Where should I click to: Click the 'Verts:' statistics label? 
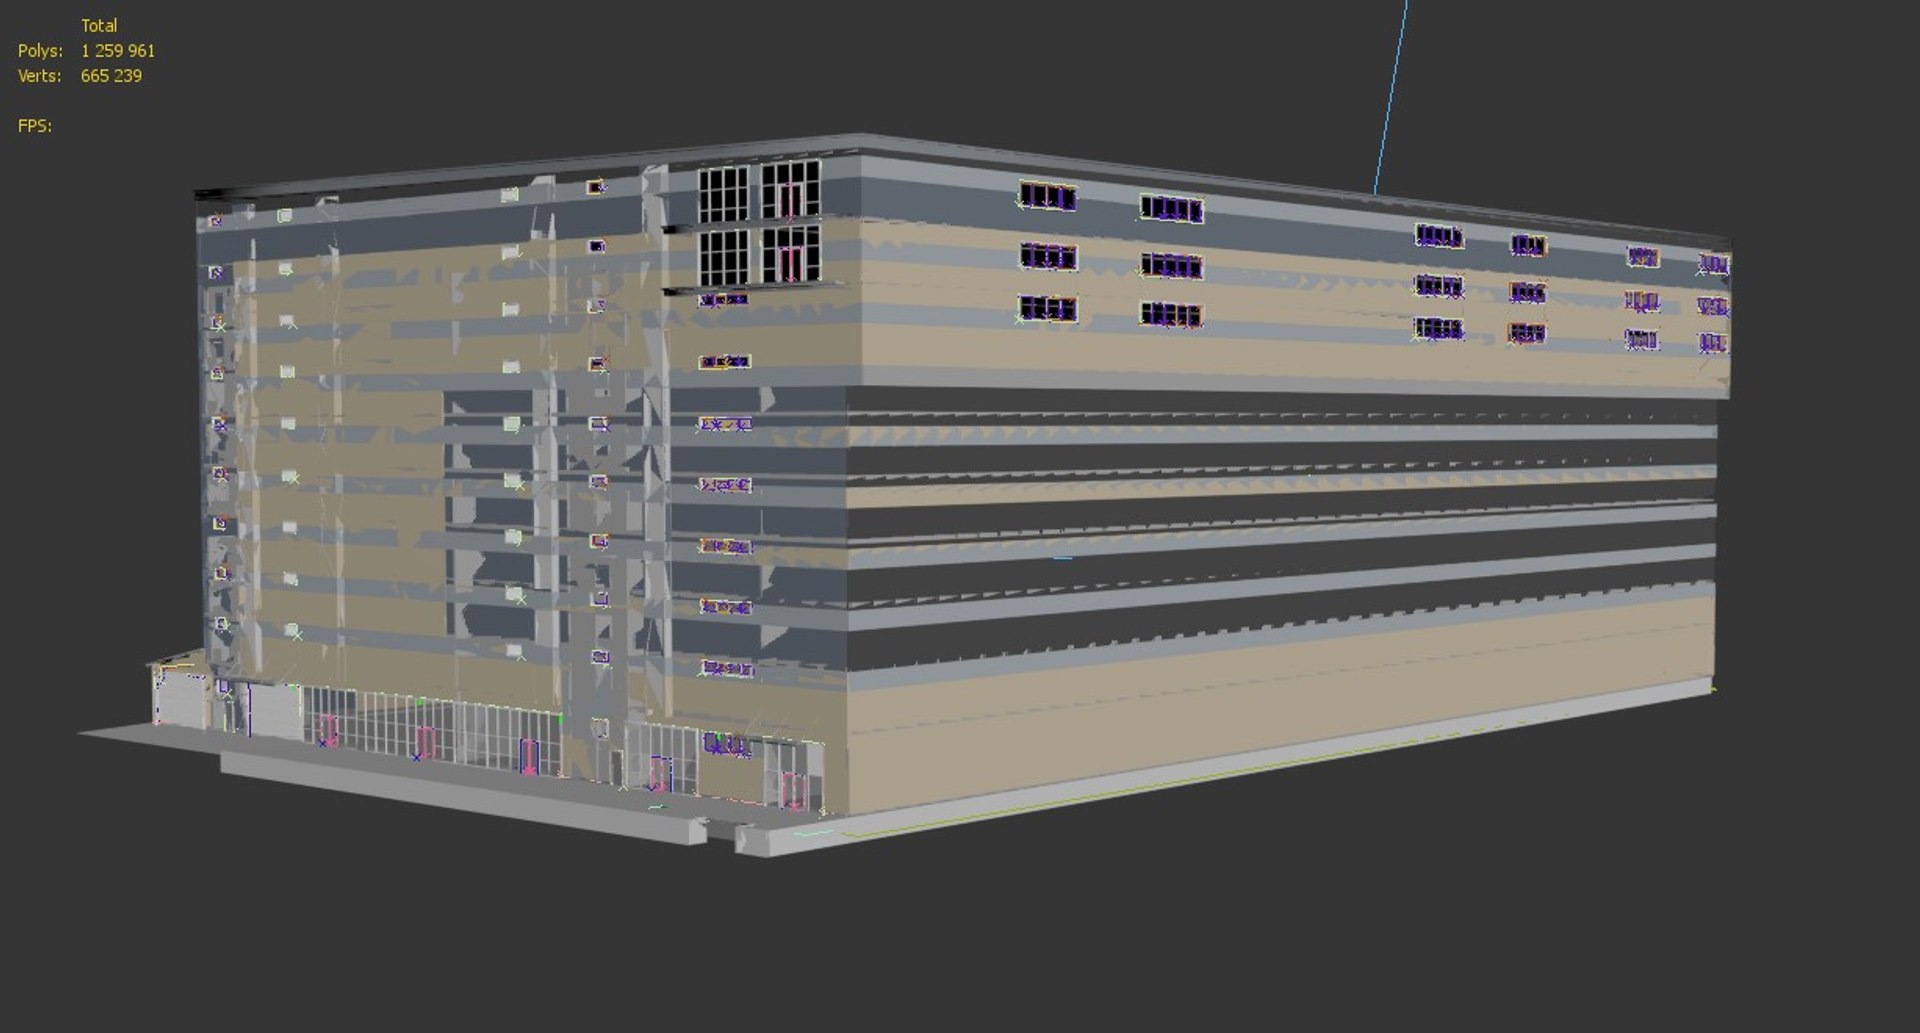pyautogui.click(x=39, y=75)
